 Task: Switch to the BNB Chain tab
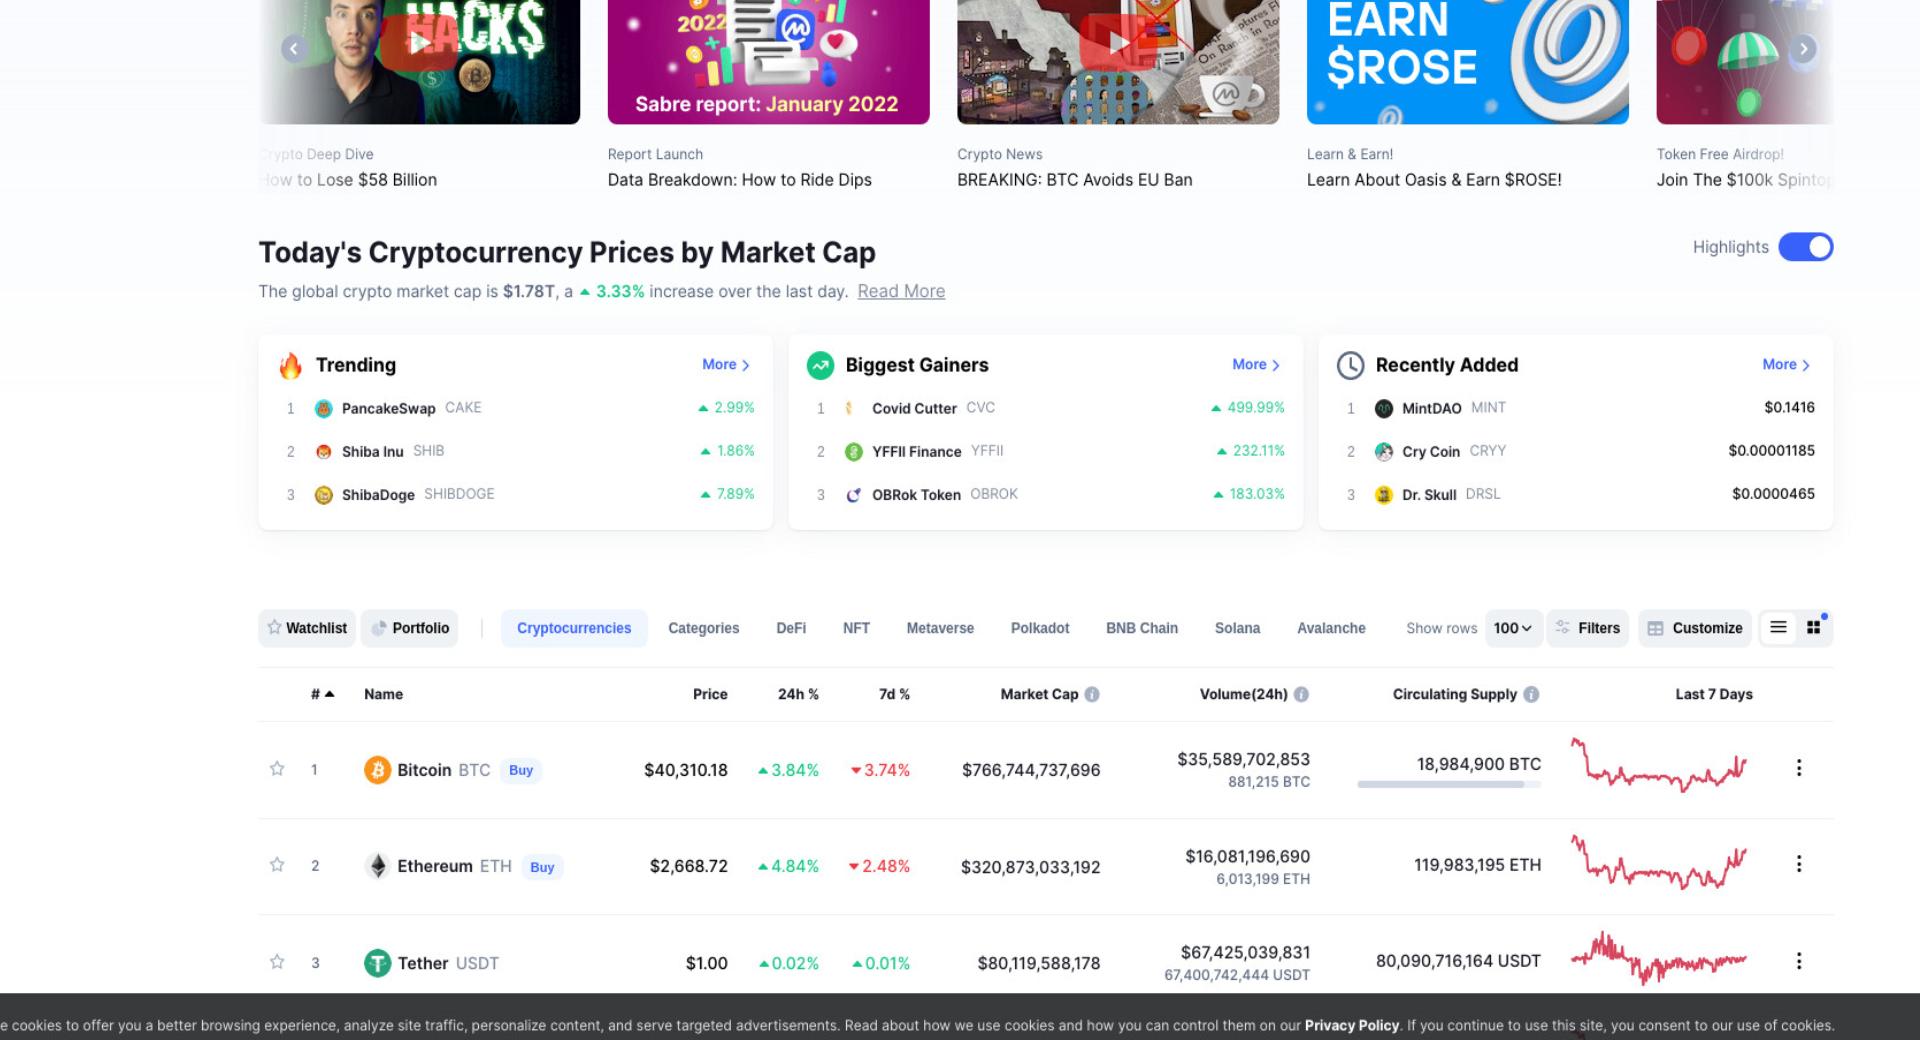[x=1142, y=628]
